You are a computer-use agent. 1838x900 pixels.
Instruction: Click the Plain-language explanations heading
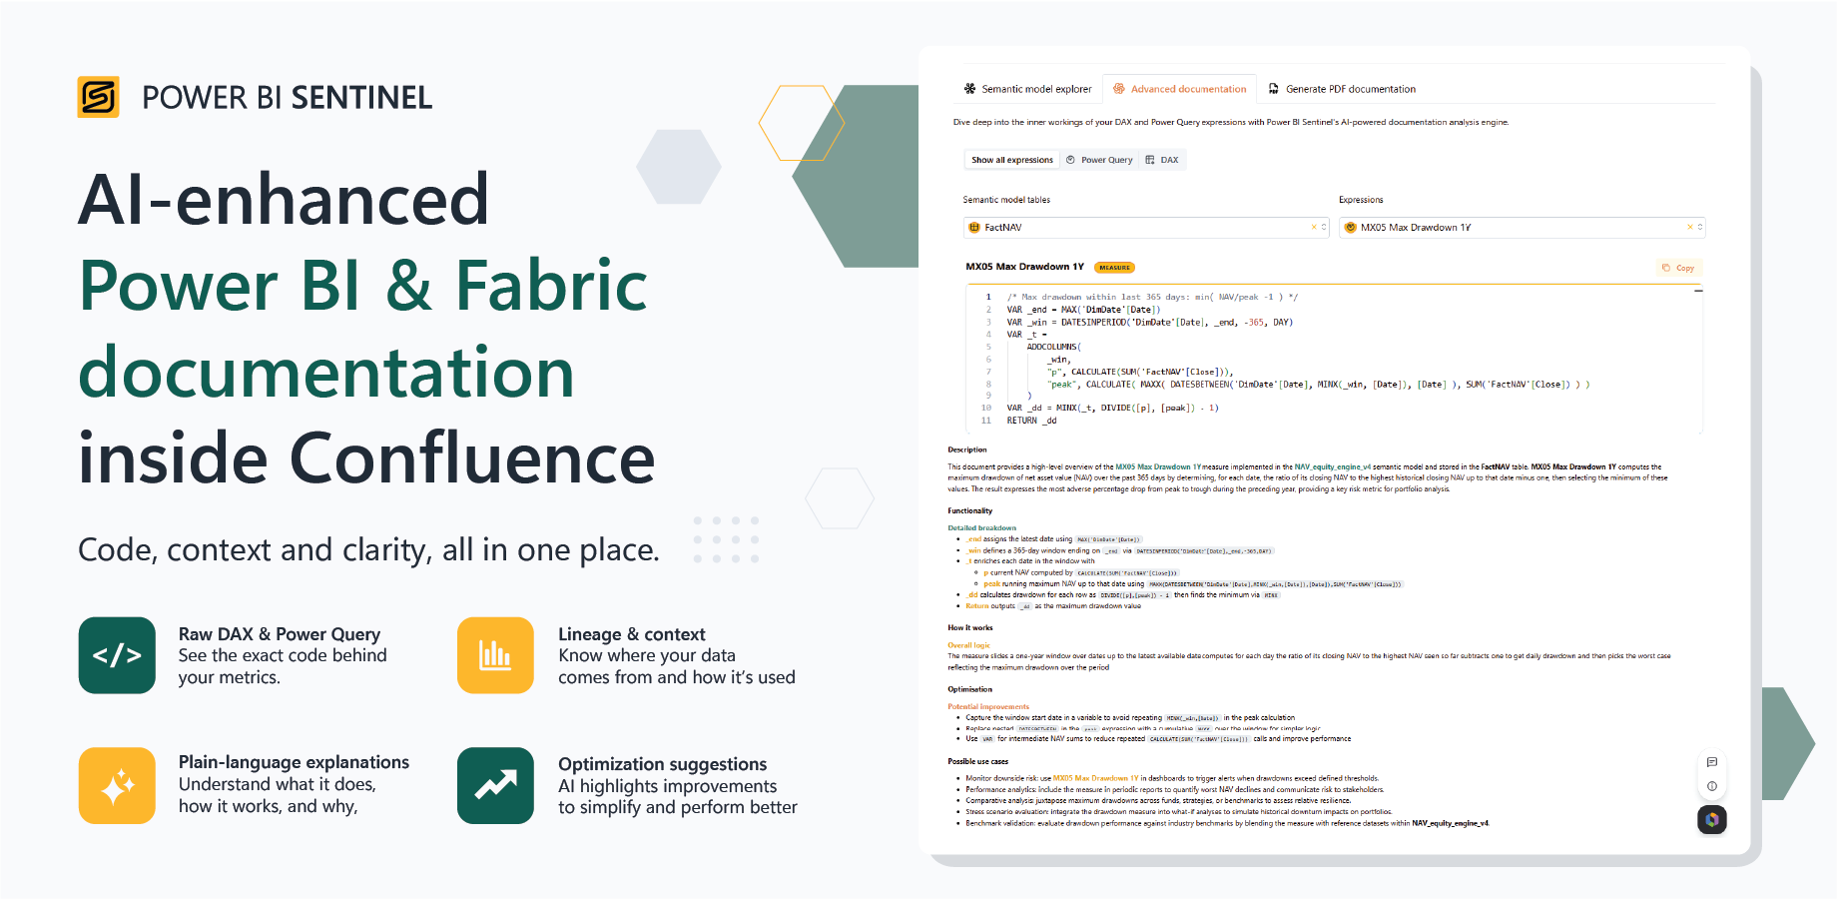coord(293,762)
